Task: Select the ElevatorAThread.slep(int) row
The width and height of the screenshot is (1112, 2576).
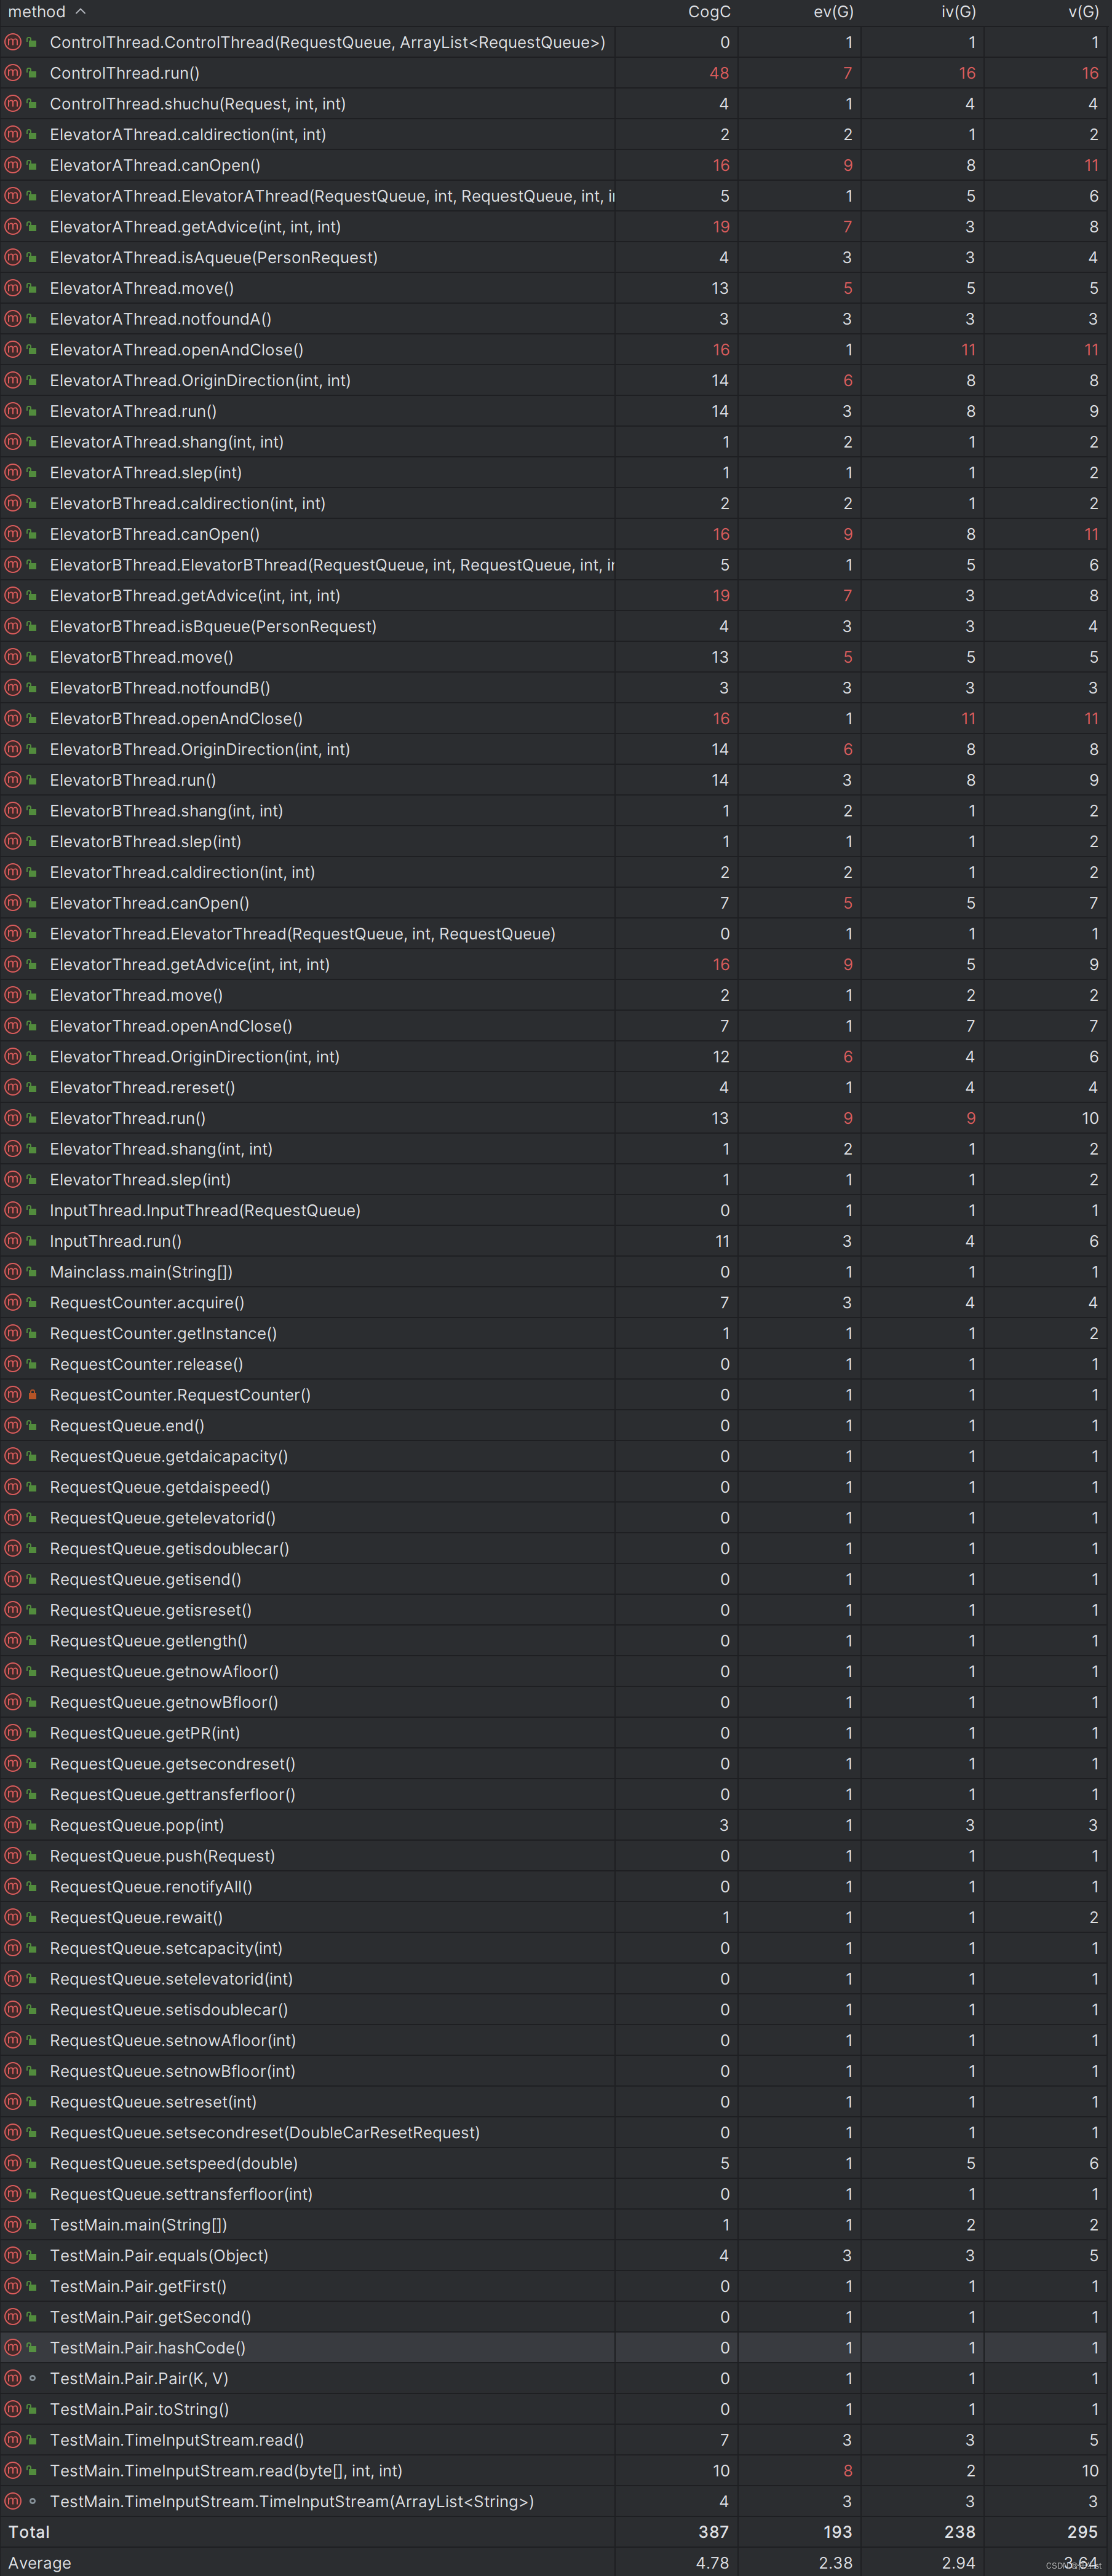Action: pos(556,472)
